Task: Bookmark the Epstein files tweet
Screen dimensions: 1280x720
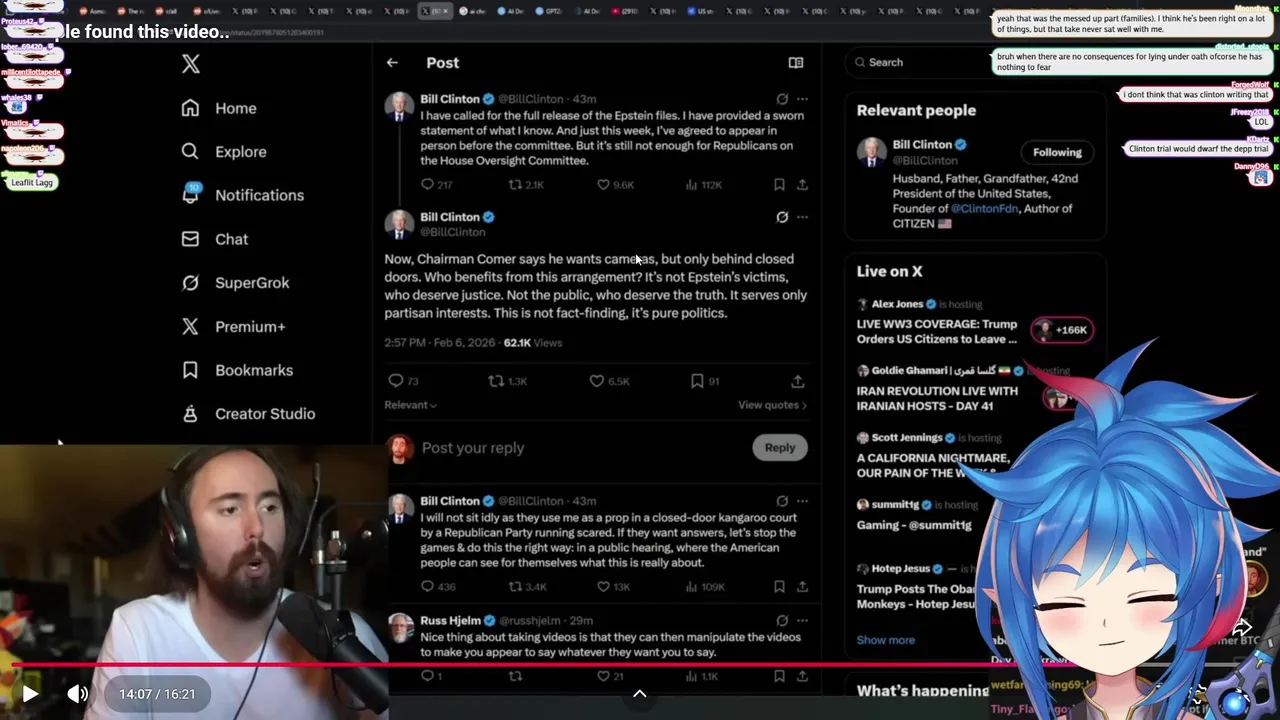Action: pyautogui.click(x=779, y=185)
